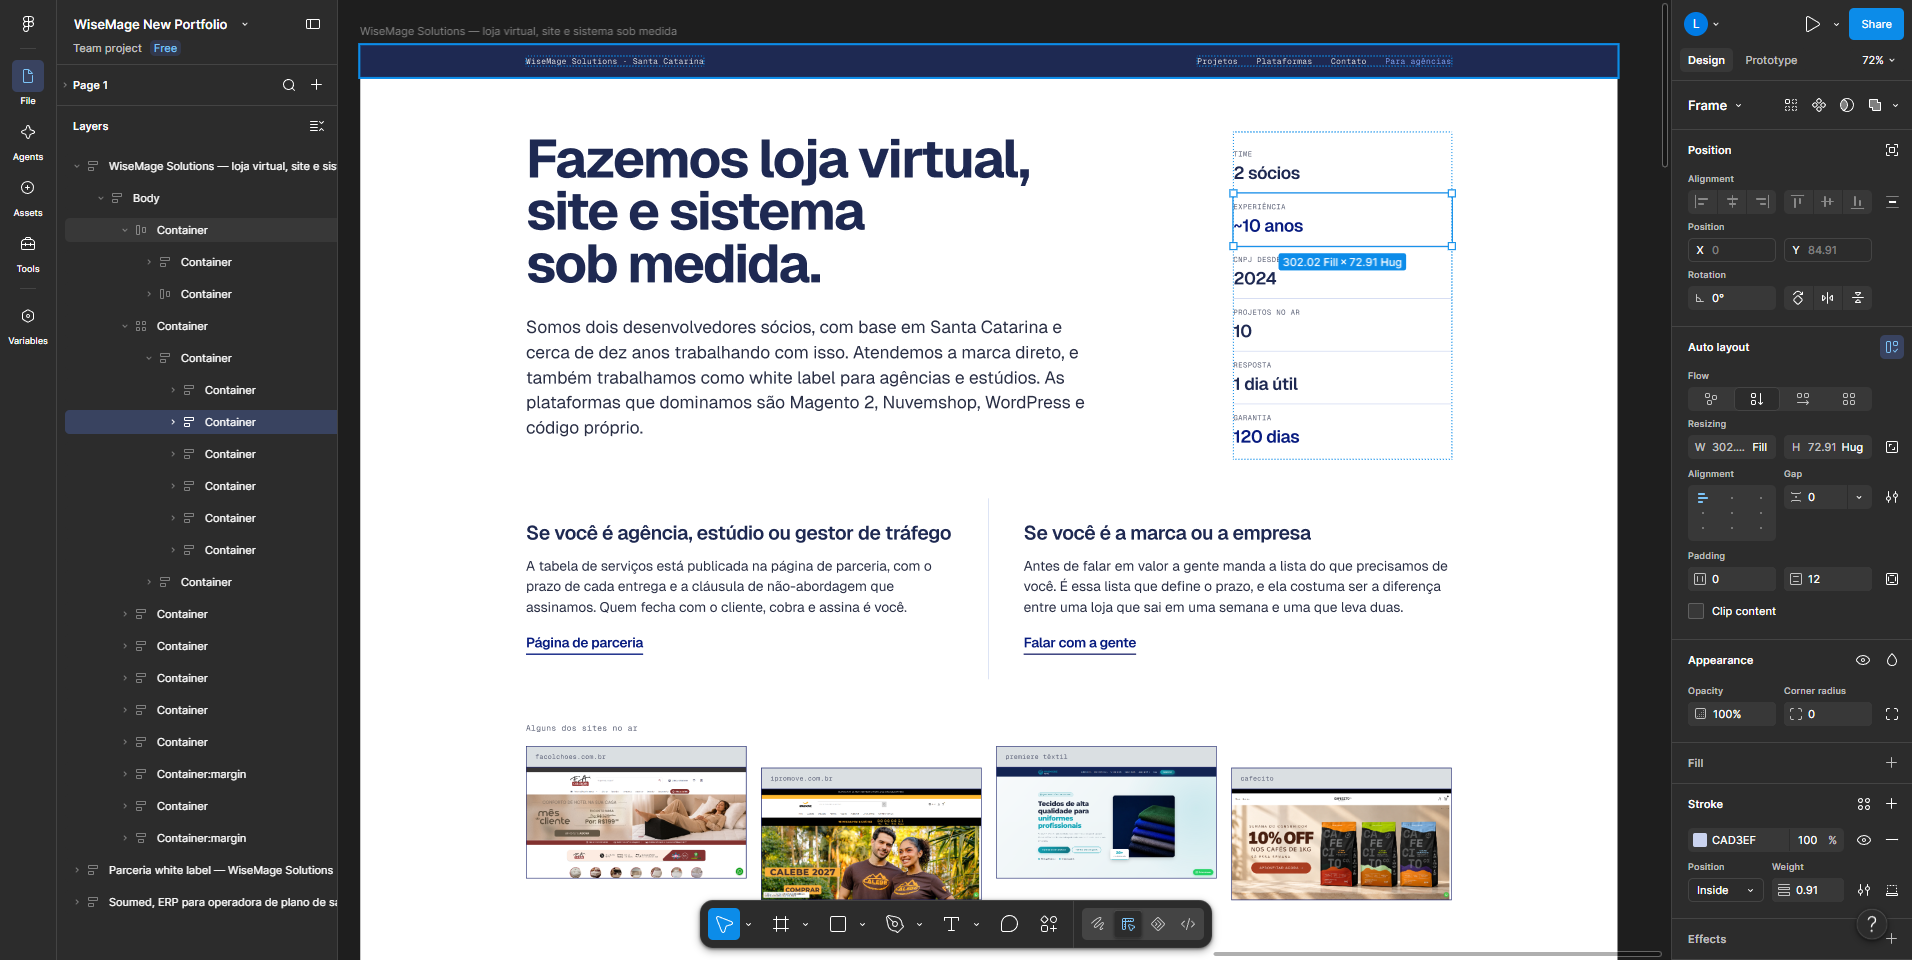Open the Agents sidebar panel

(28, 133)
